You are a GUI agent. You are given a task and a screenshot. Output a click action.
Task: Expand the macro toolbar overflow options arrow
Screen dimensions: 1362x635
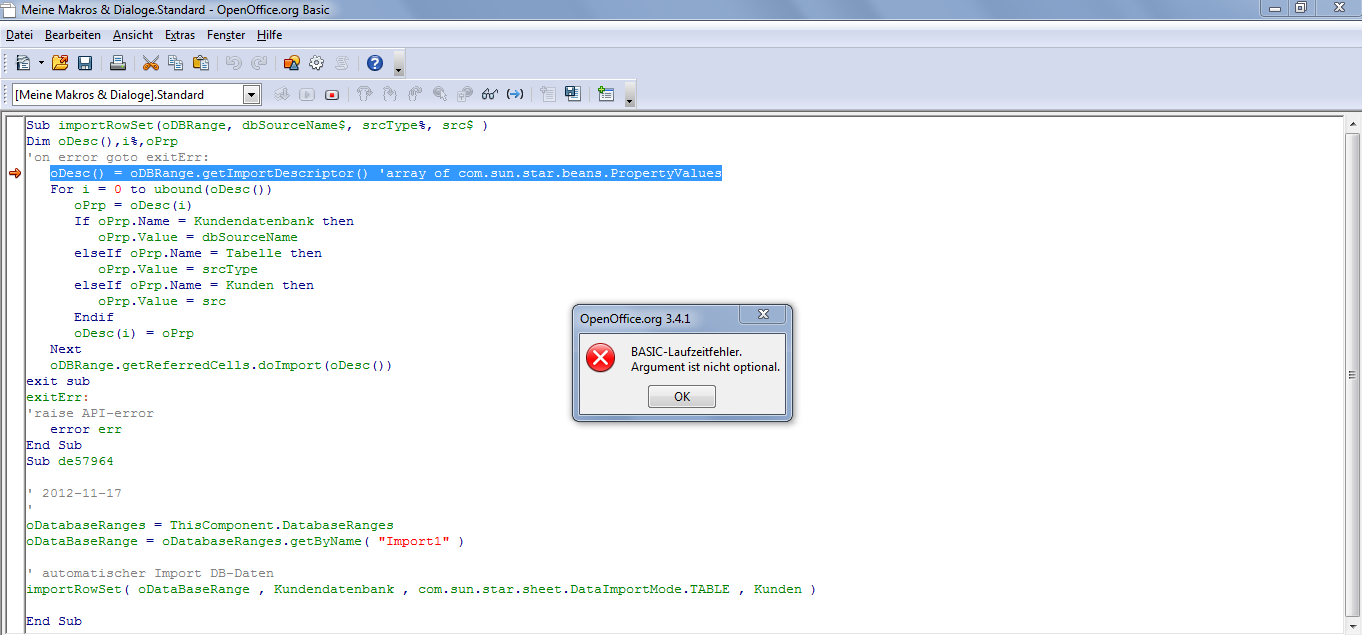pyautogui.click(x=629, y=101)
